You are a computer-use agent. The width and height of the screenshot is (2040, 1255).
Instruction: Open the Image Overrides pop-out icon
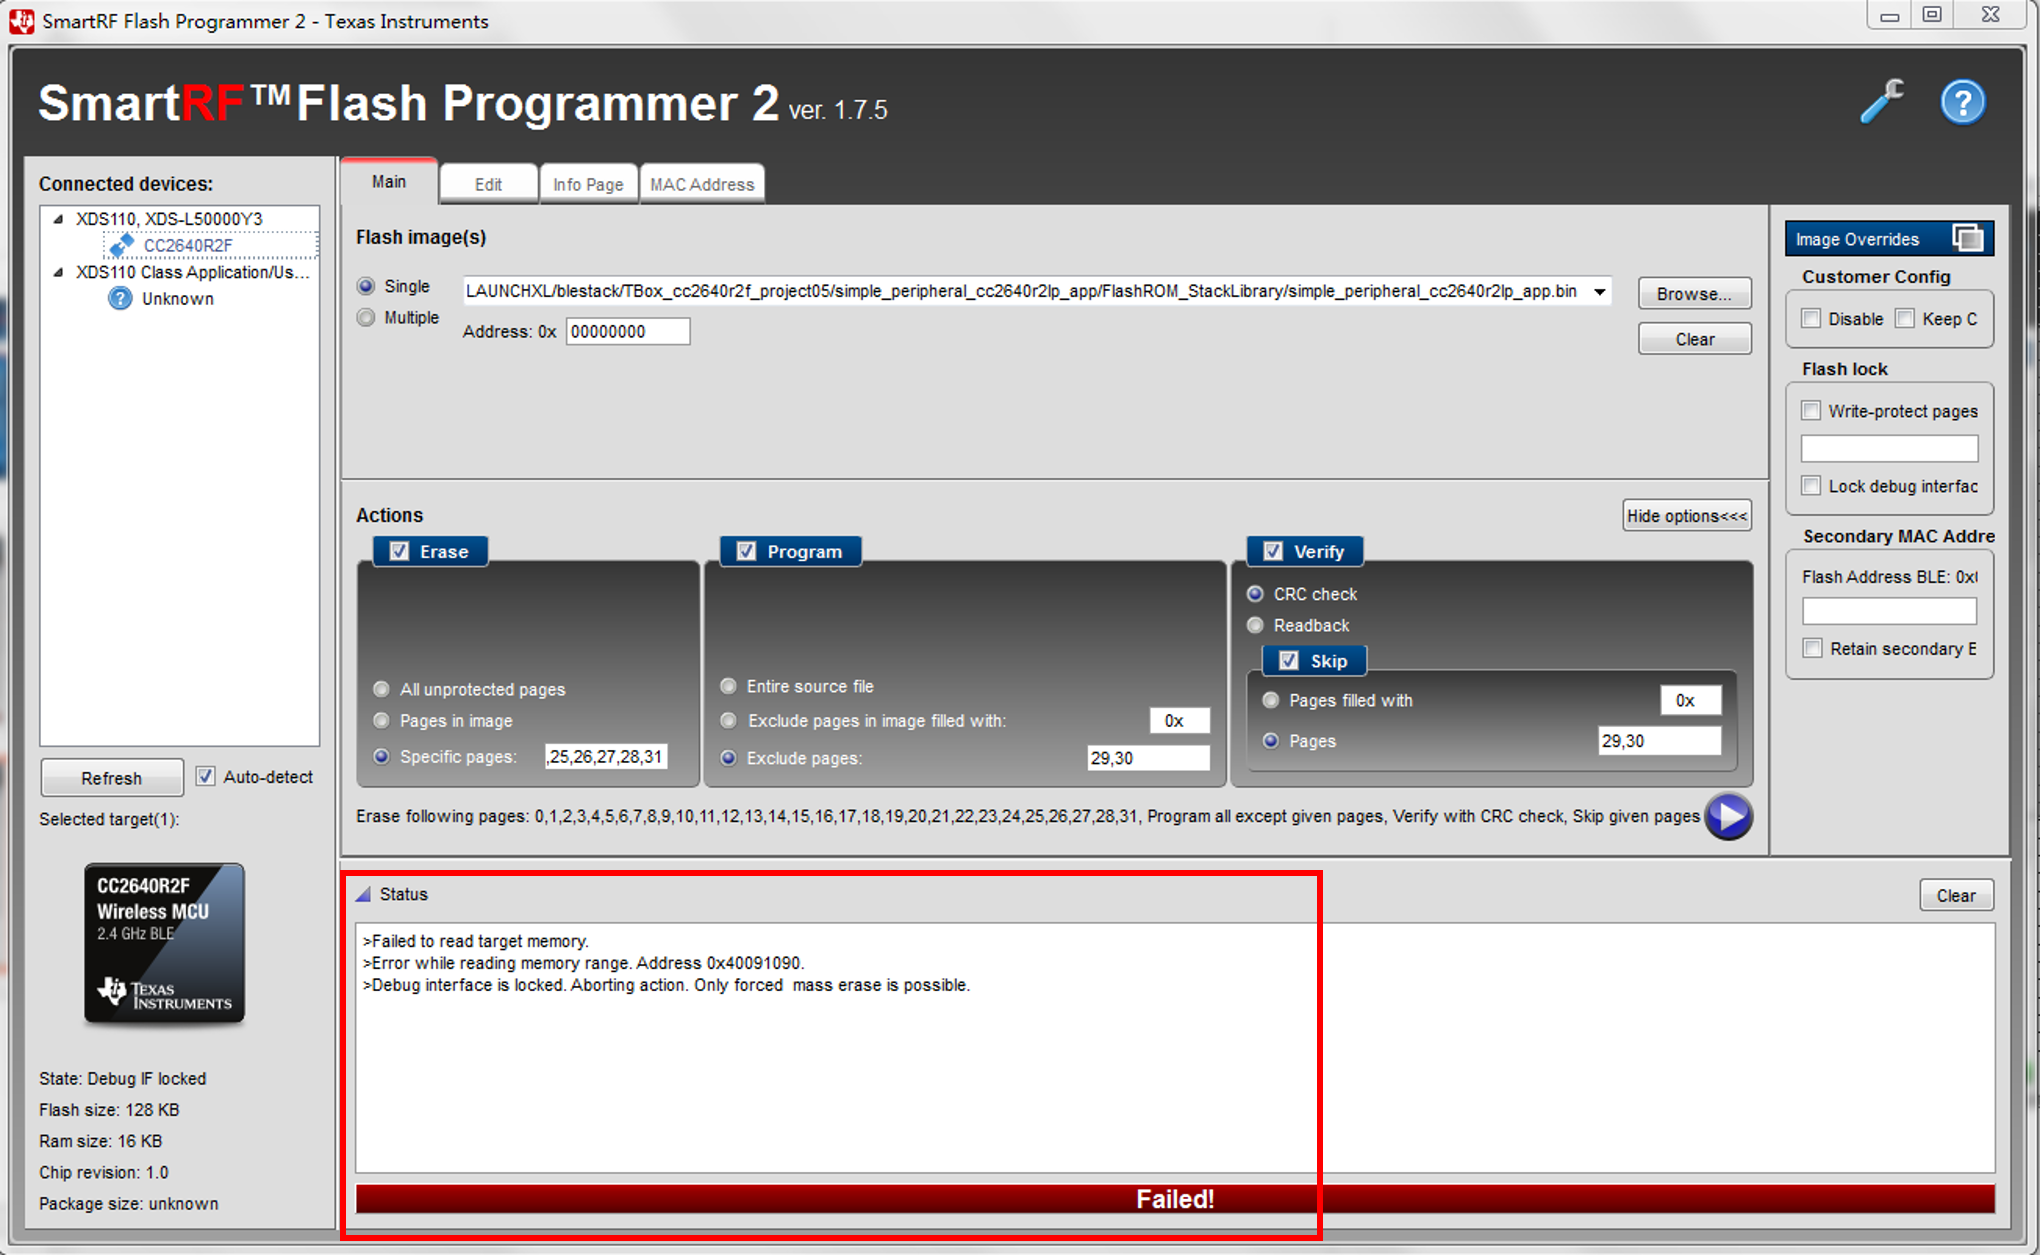click(x=1967, y=238)
